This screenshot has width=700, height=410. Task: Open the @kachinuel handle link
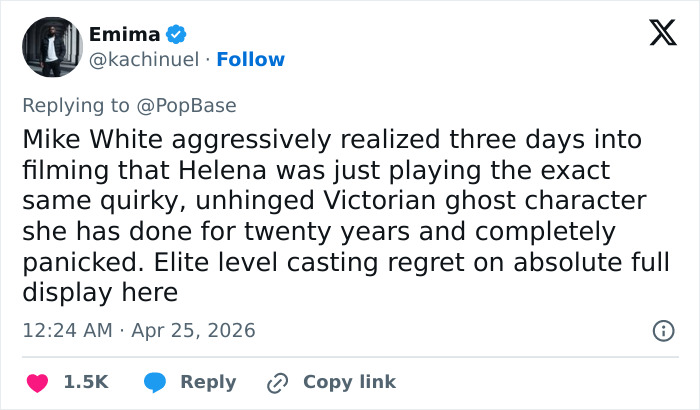144,59
